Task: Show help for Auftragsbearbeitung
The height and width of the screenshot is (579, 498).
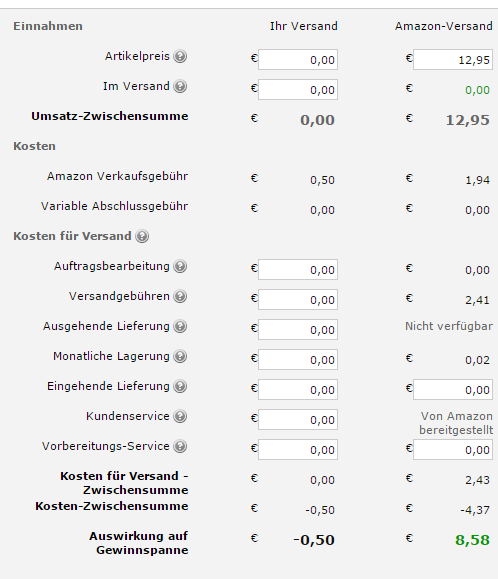Action: 180,266
